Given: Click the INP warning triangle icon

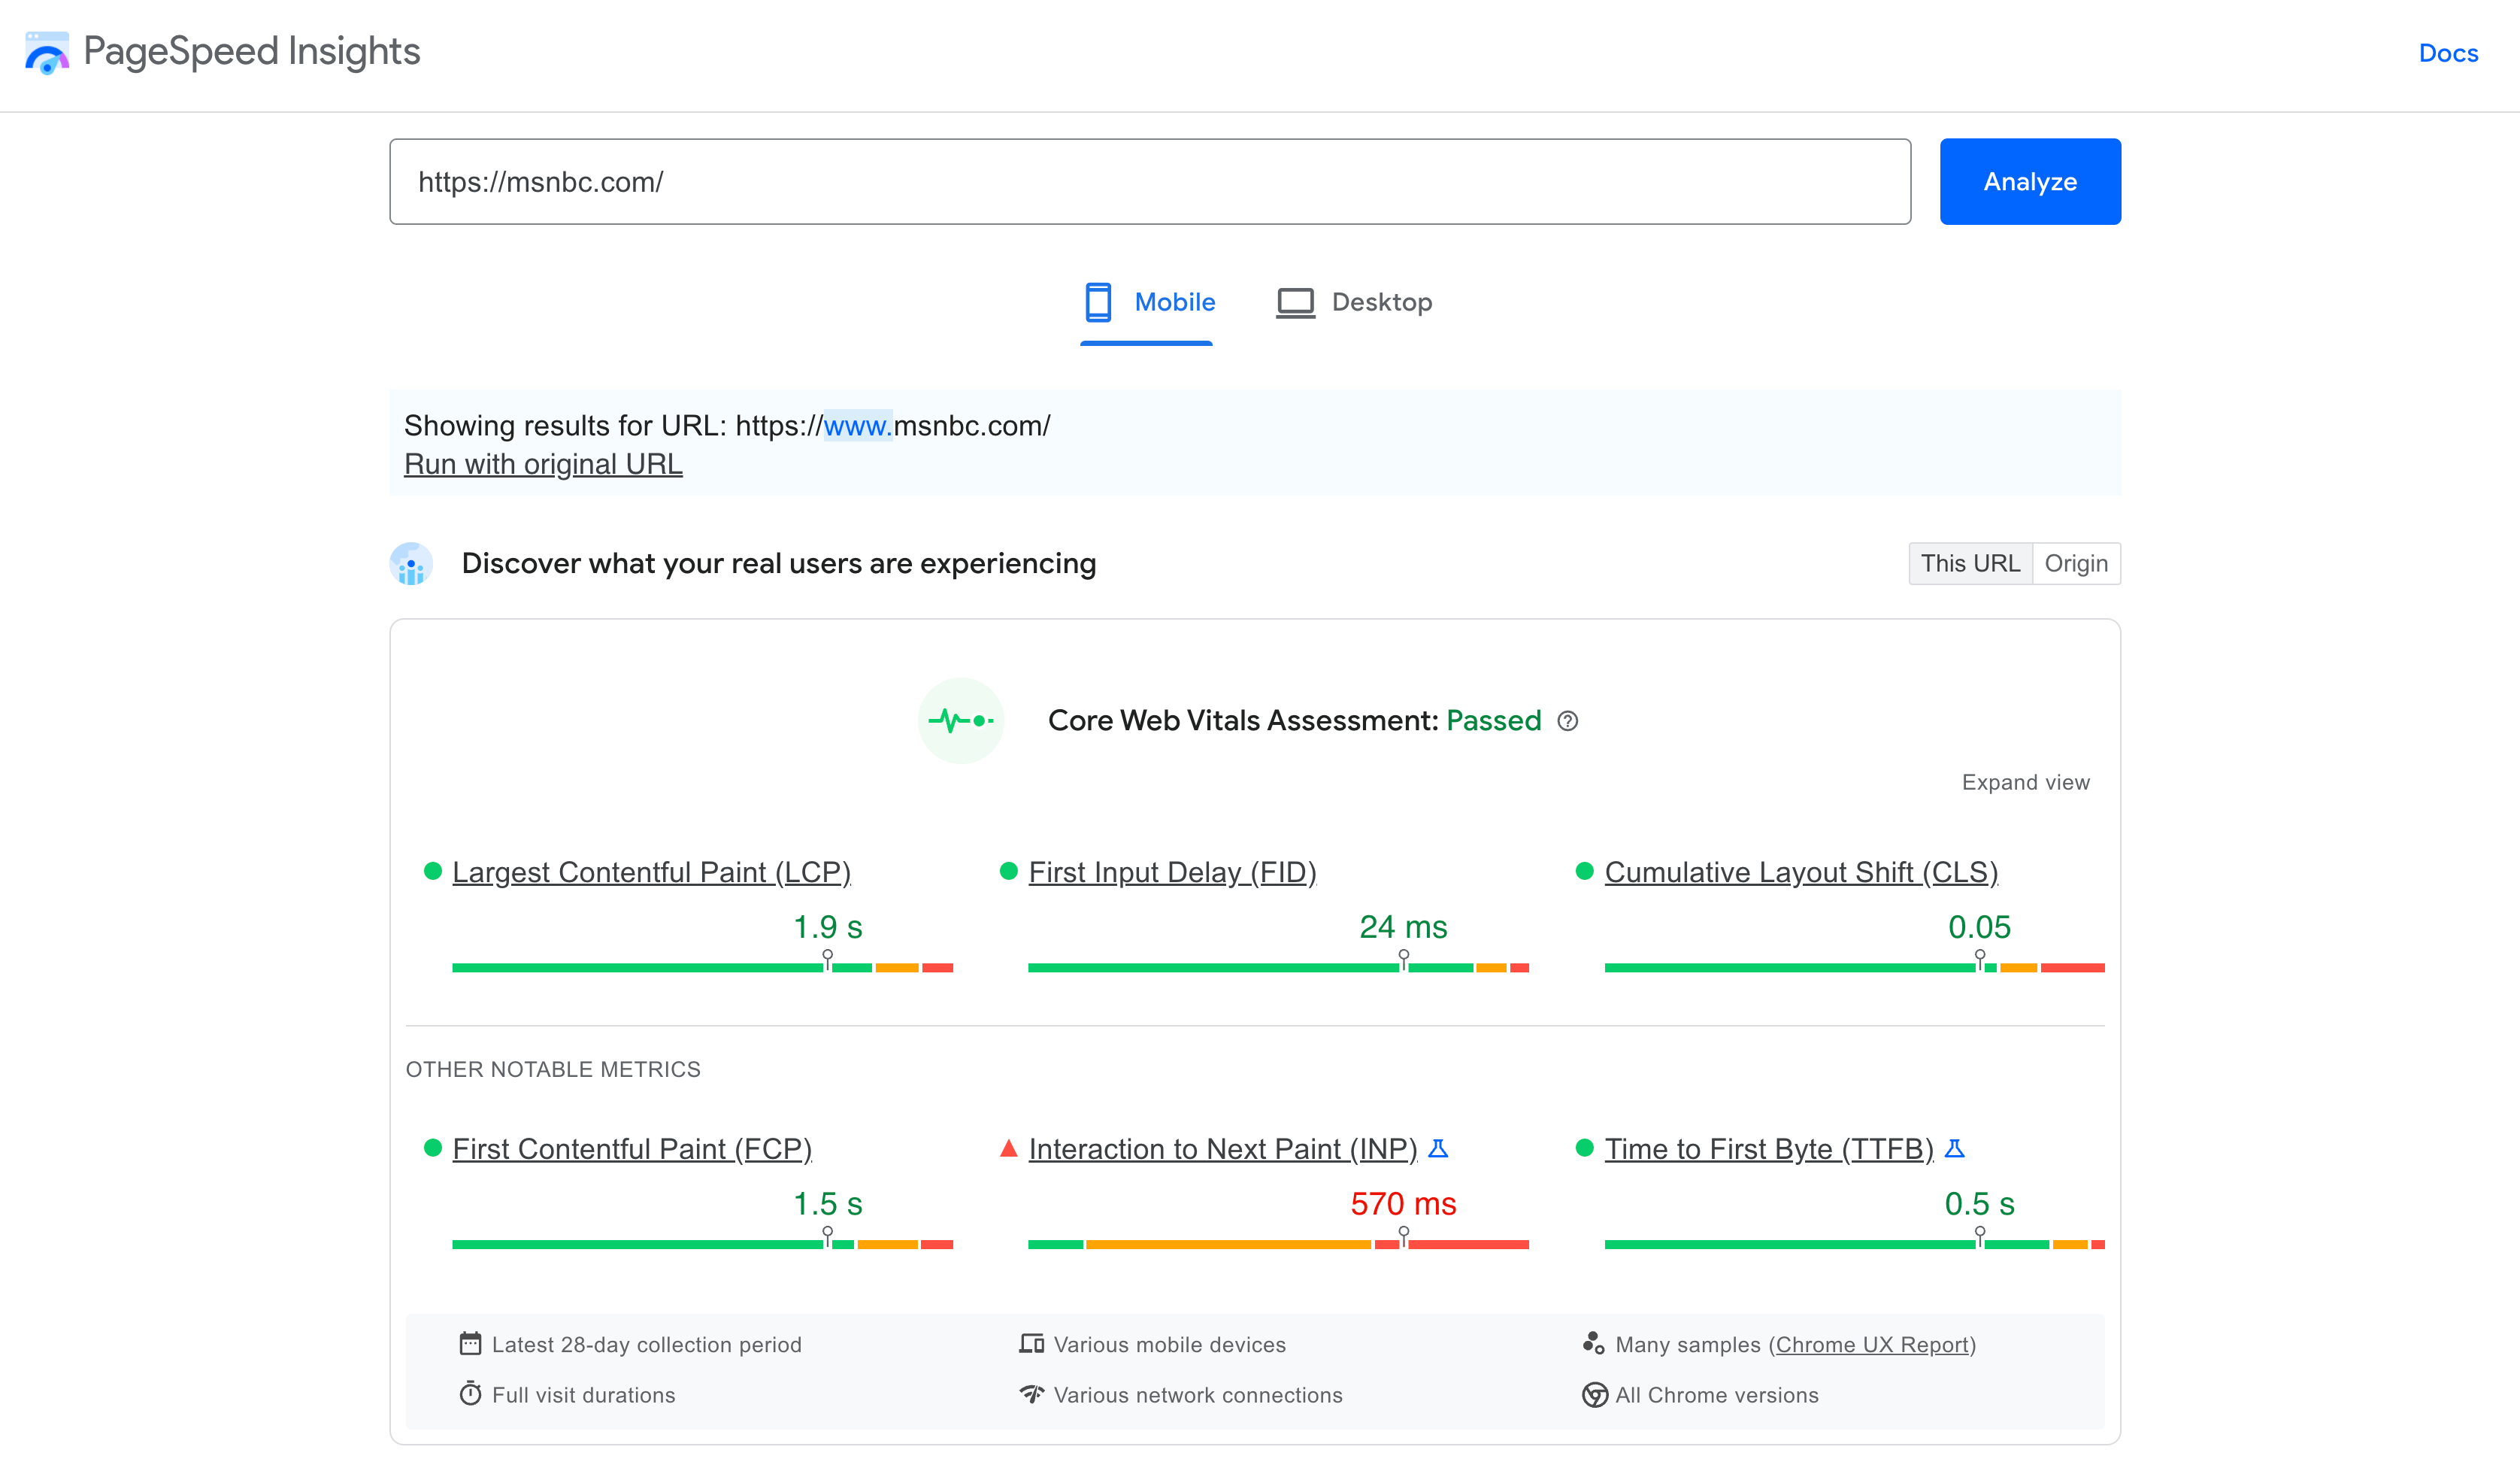Looking at the screenshot, I should coord(1008,1148).
